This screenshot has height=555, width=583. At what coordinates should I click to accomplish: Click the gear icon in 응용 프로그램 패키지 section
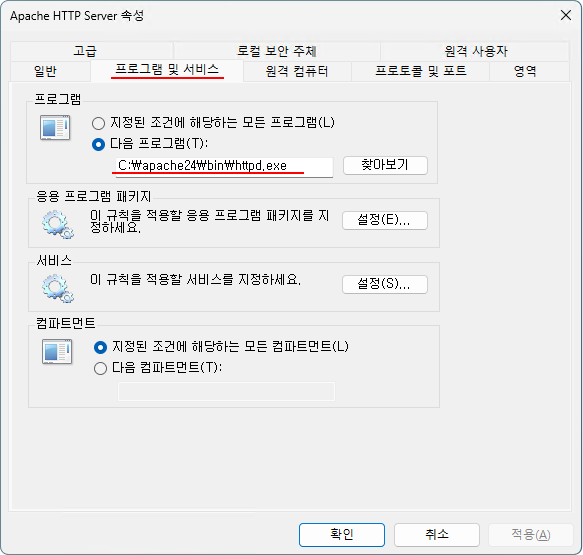point(57,224)
